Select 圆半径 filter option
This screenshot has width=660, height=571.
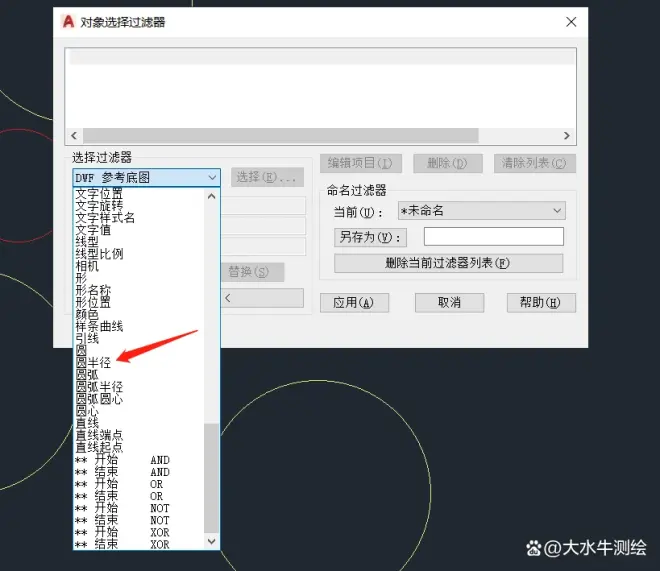click(93, 363)
